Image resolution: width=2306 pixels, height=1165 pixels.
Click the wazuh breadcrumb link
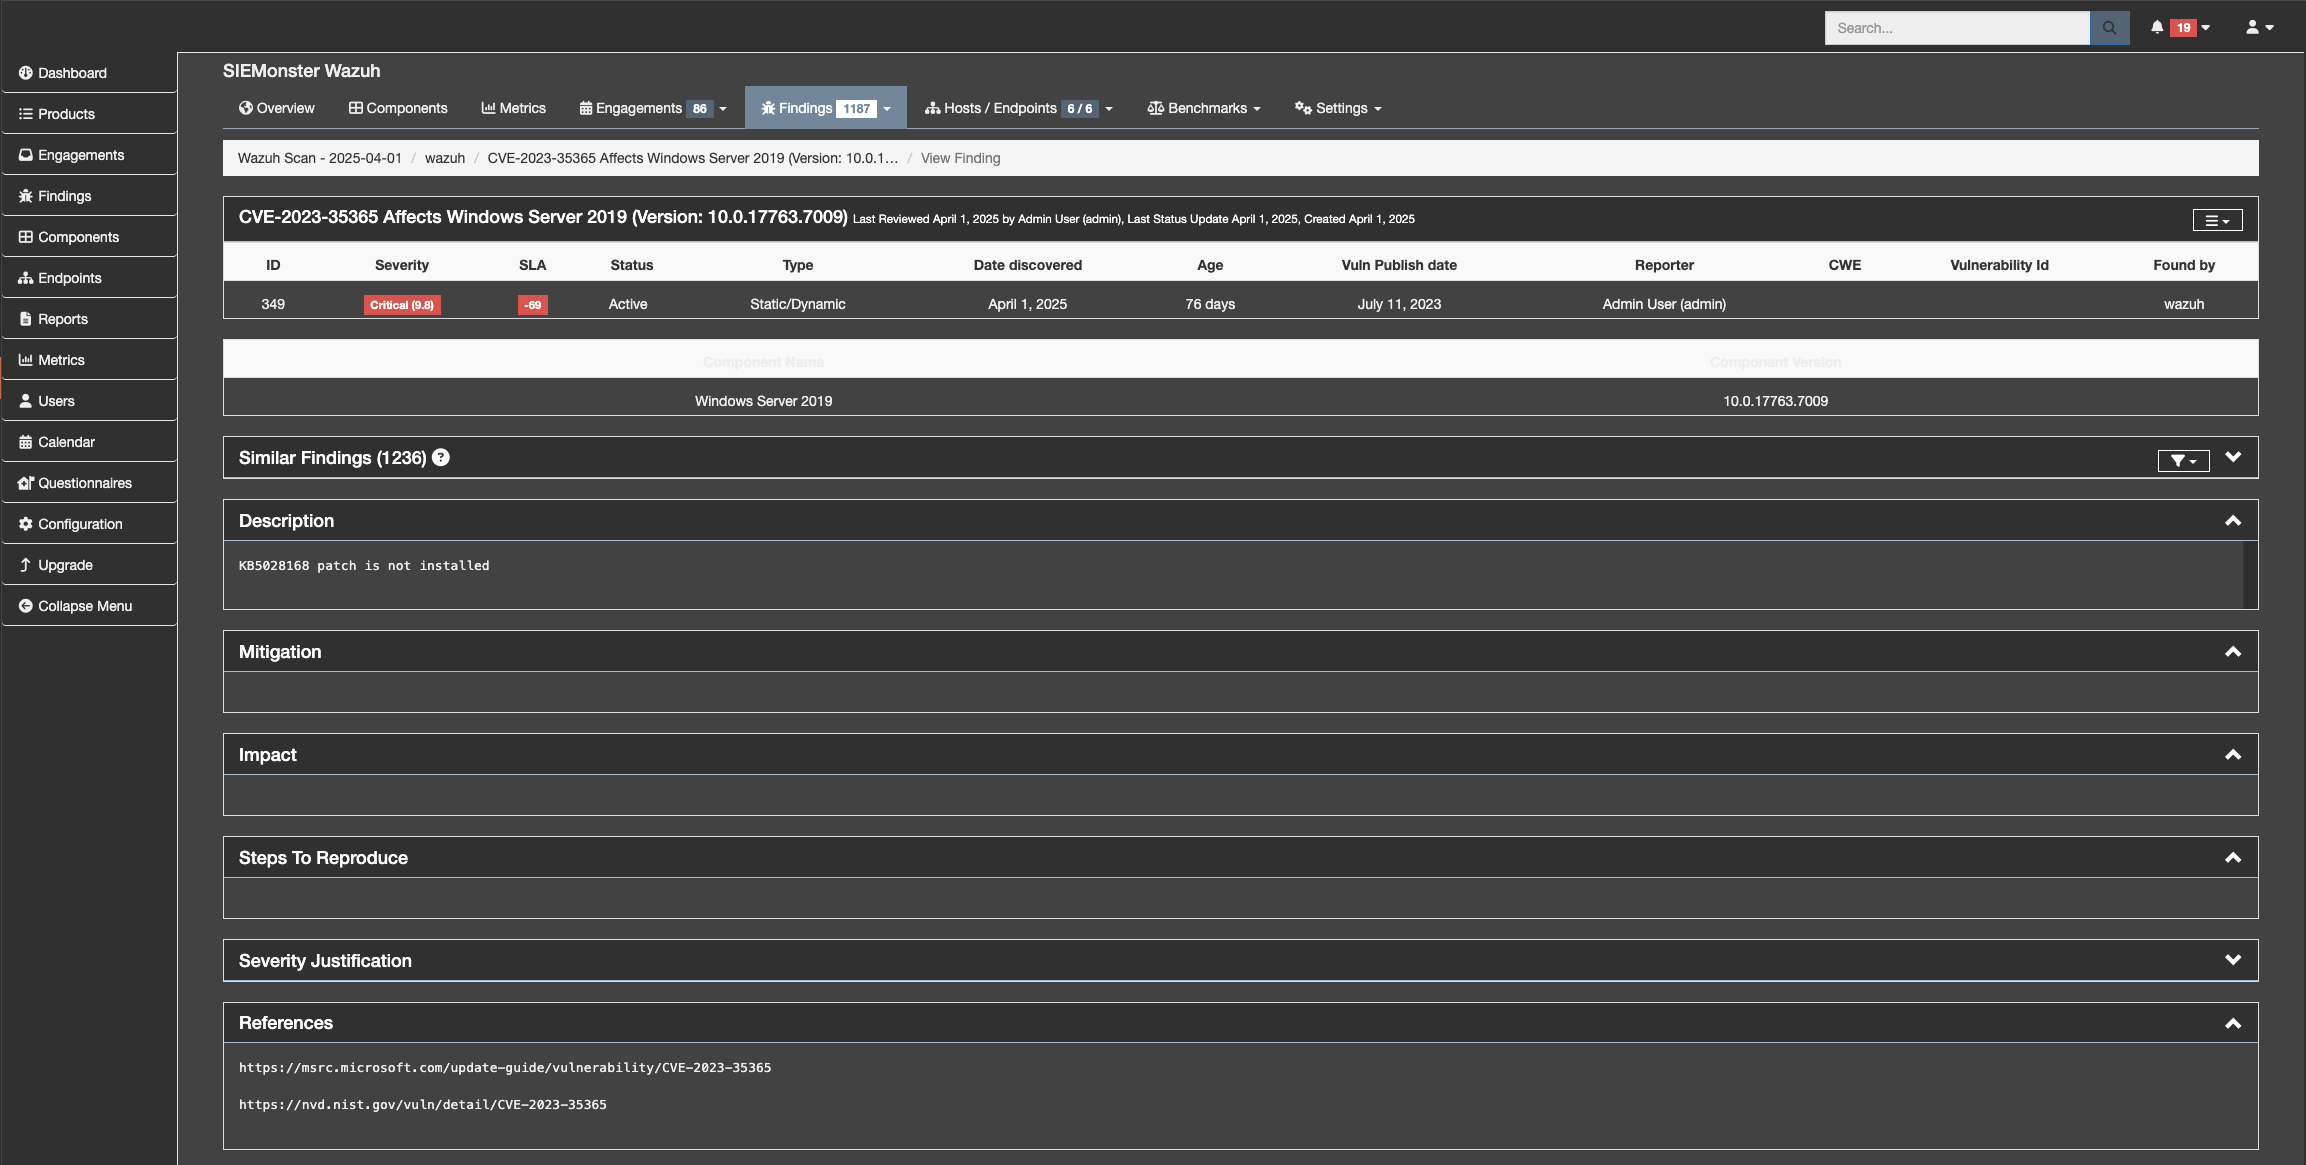point(444,158)
